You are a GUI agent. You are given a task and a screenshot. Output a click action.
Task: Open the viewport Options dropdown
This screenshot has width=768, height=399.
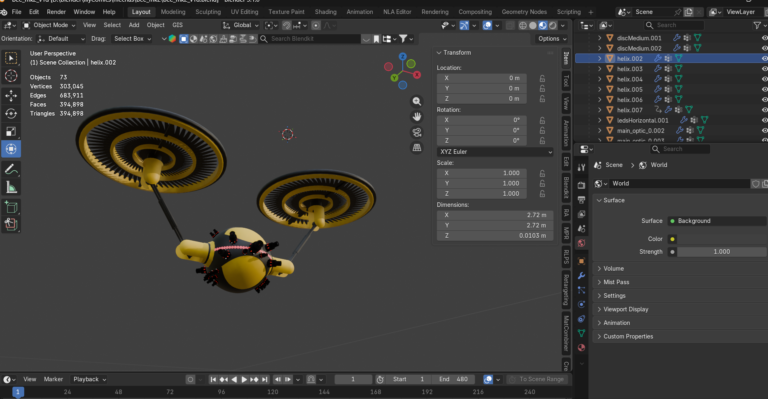552,39
